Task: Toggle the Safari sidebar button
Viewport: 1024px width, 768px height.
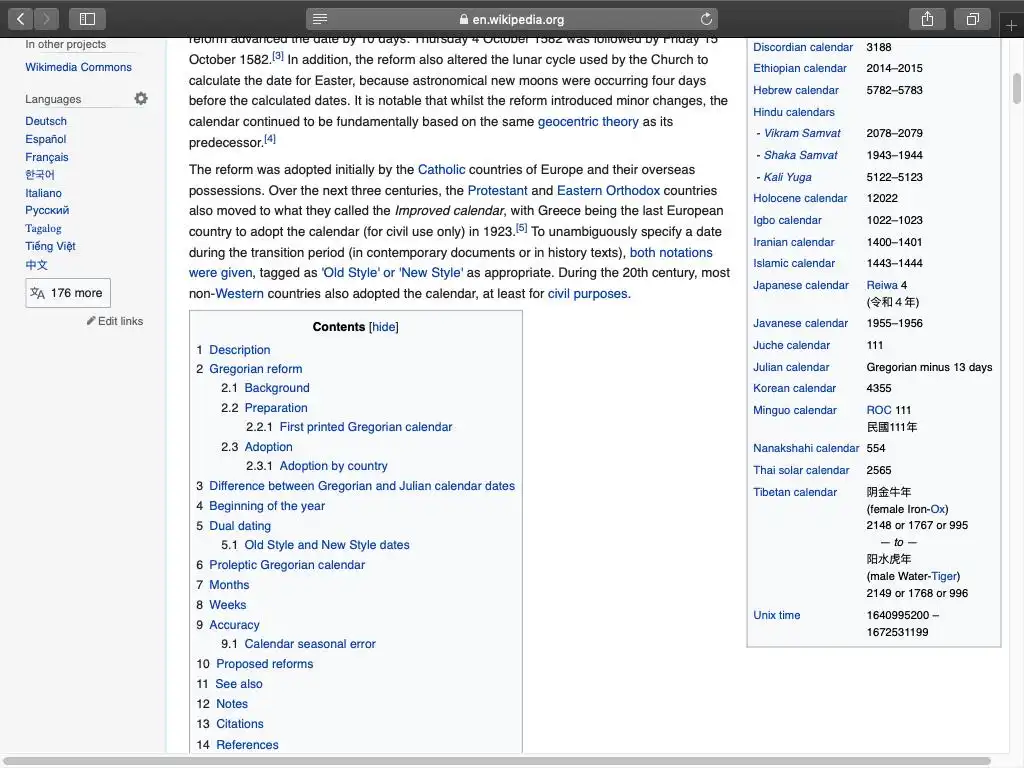Action: click(87, 19)
